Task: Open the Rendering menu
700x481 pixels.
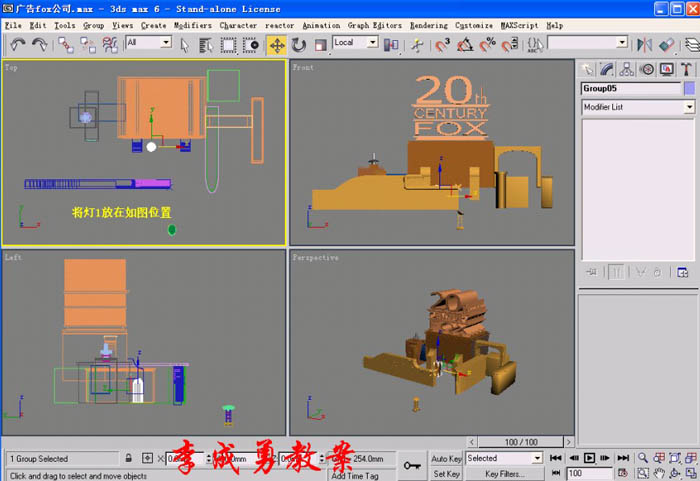Action: [x=429, y=25]
